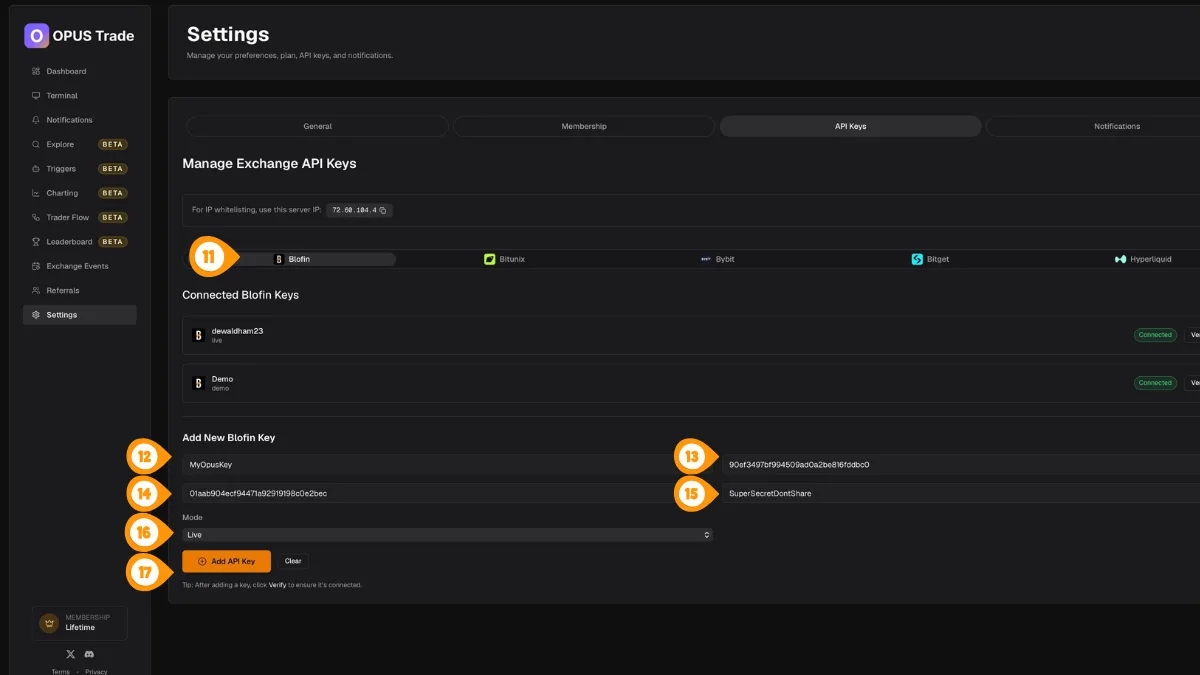The image size is (1200, 675).
Task: Click the Bybit exchange logo icon
Action: (706, 259)
